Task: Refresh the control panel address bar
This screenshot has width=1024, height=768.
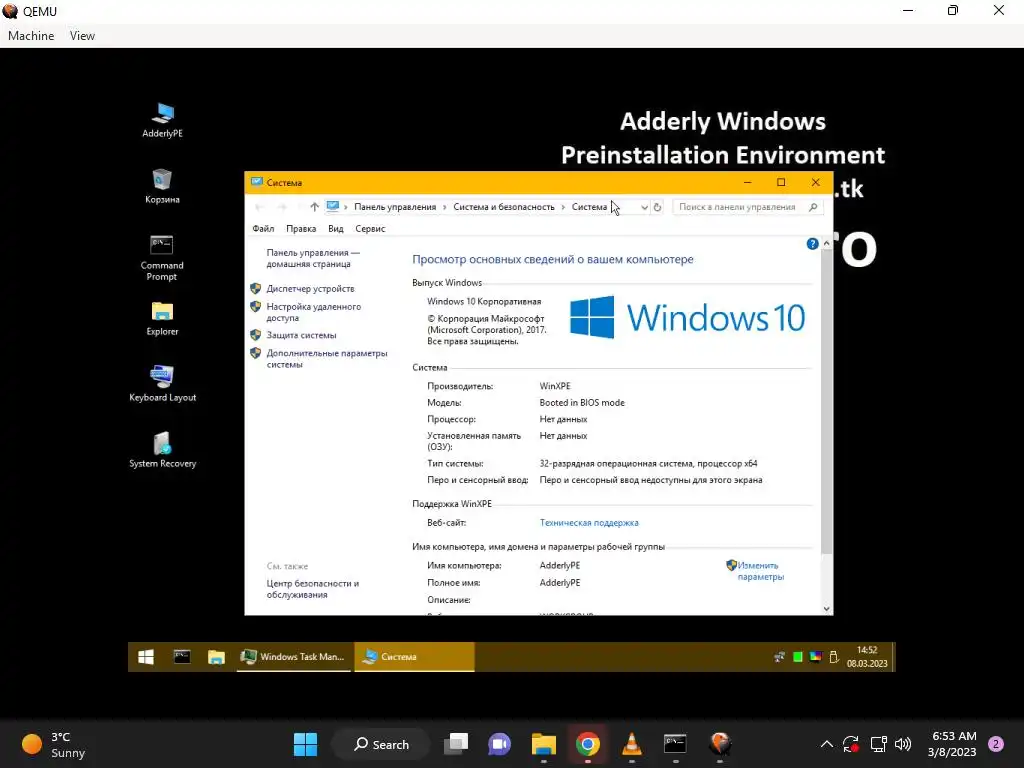Action: click(658, 207)
